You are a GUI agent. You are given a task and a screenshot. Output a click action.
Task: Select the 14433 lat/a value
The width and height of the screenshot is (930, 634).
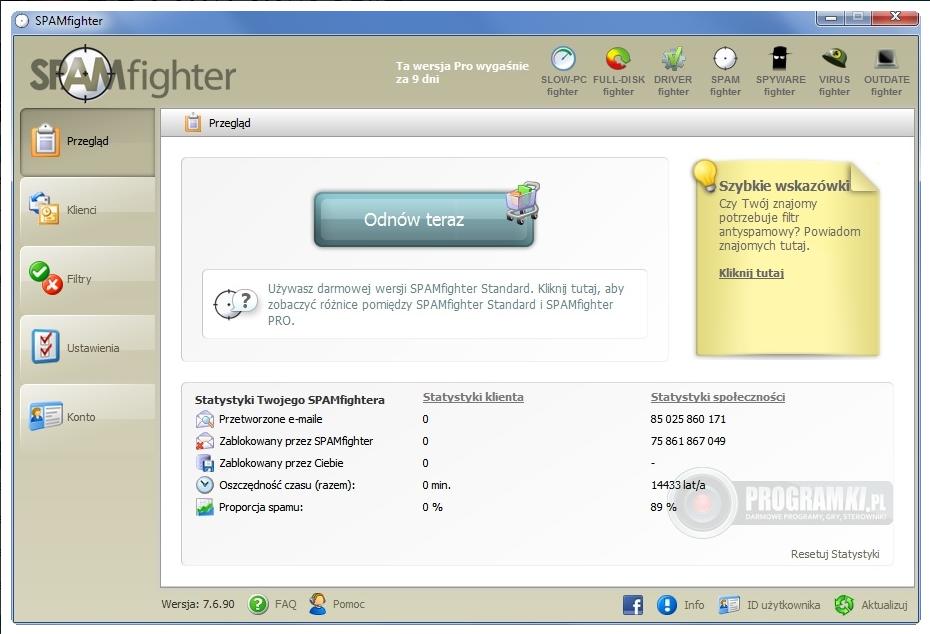[678, 485]
